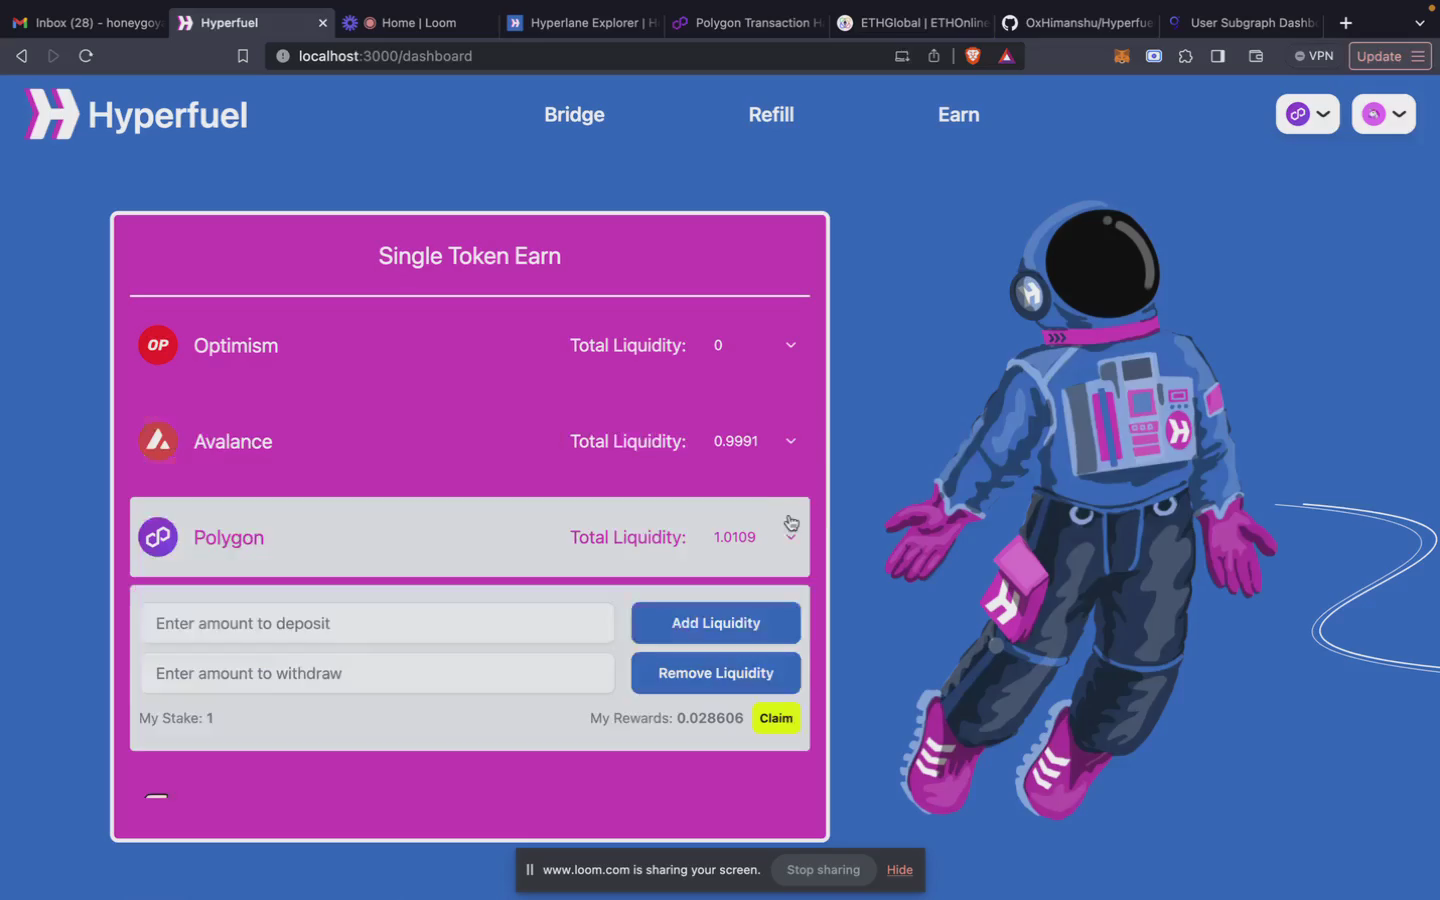Reload the dashboard page
Screen dimensions: 1440x900
click(x=86, y=56)
